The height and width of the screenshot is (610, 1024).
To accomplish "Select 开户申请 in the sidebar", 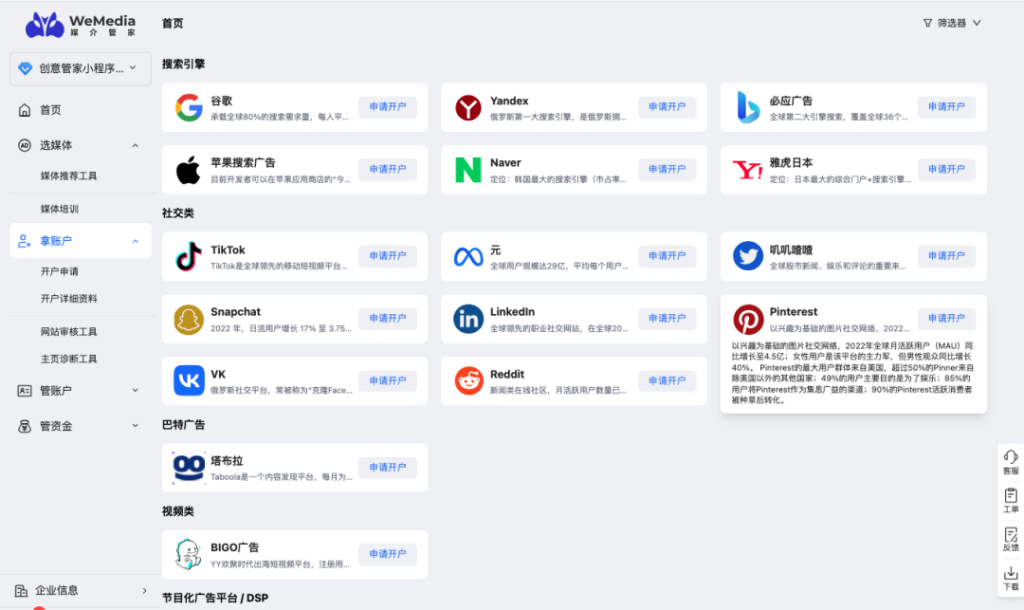I will coord(59,271).
